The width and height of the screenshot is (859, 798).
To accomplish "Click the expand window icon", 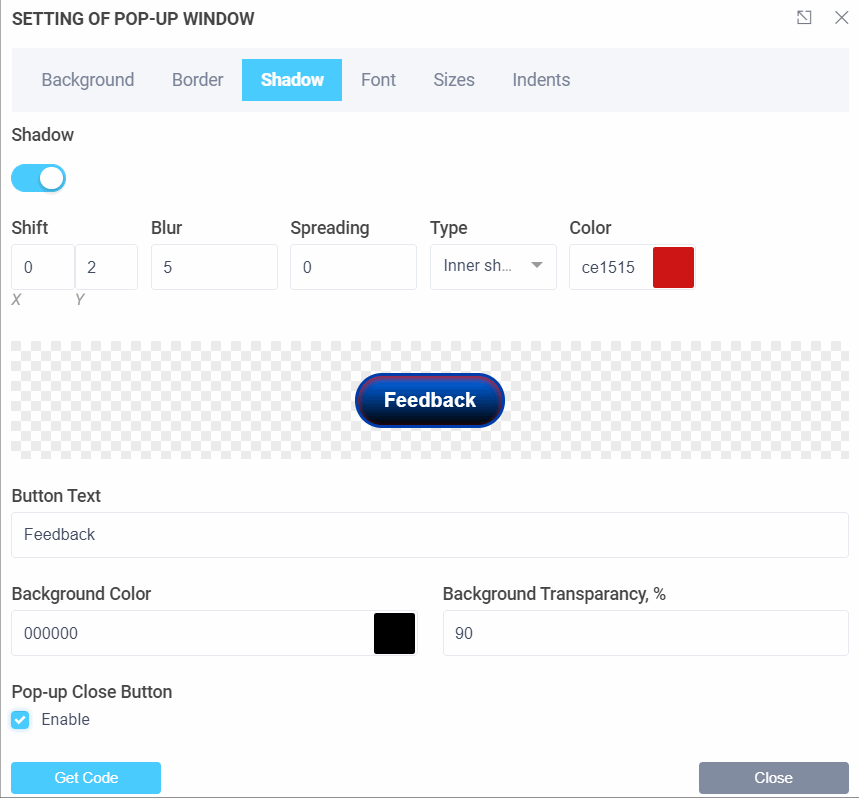I will [804, 18].
